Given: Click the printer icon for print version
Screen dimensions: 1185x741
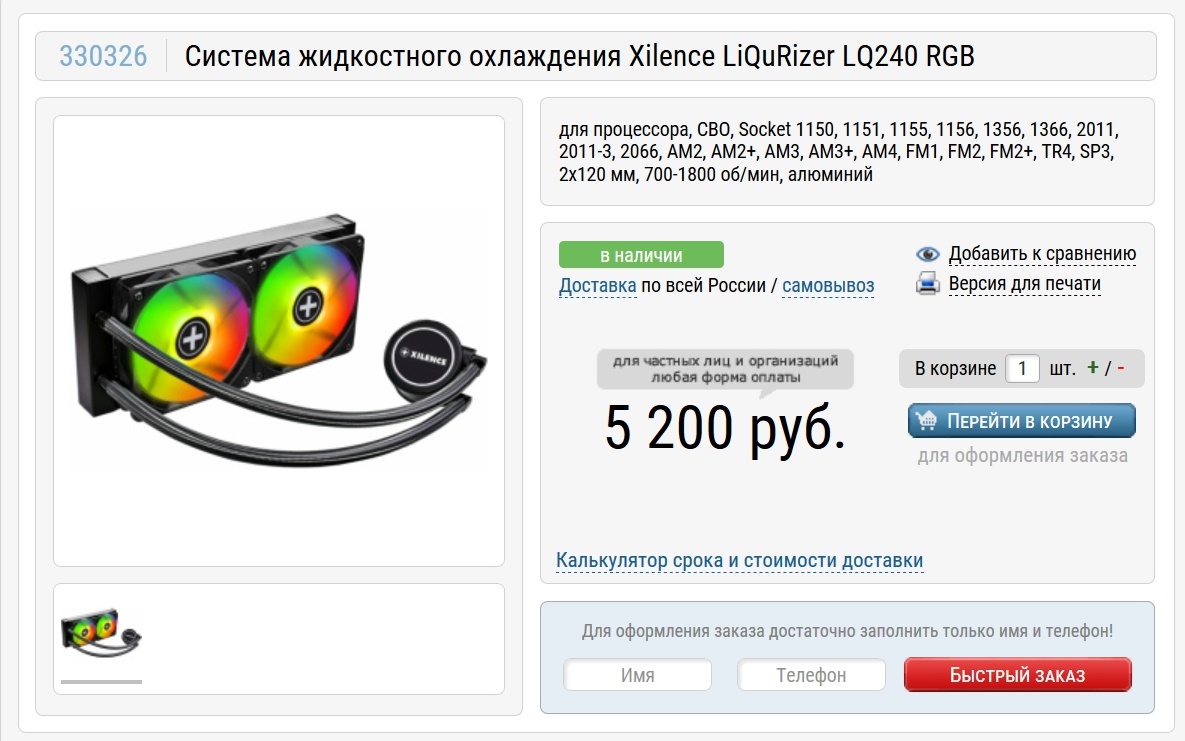Looking at the screenshot, I should click(927, 284).
